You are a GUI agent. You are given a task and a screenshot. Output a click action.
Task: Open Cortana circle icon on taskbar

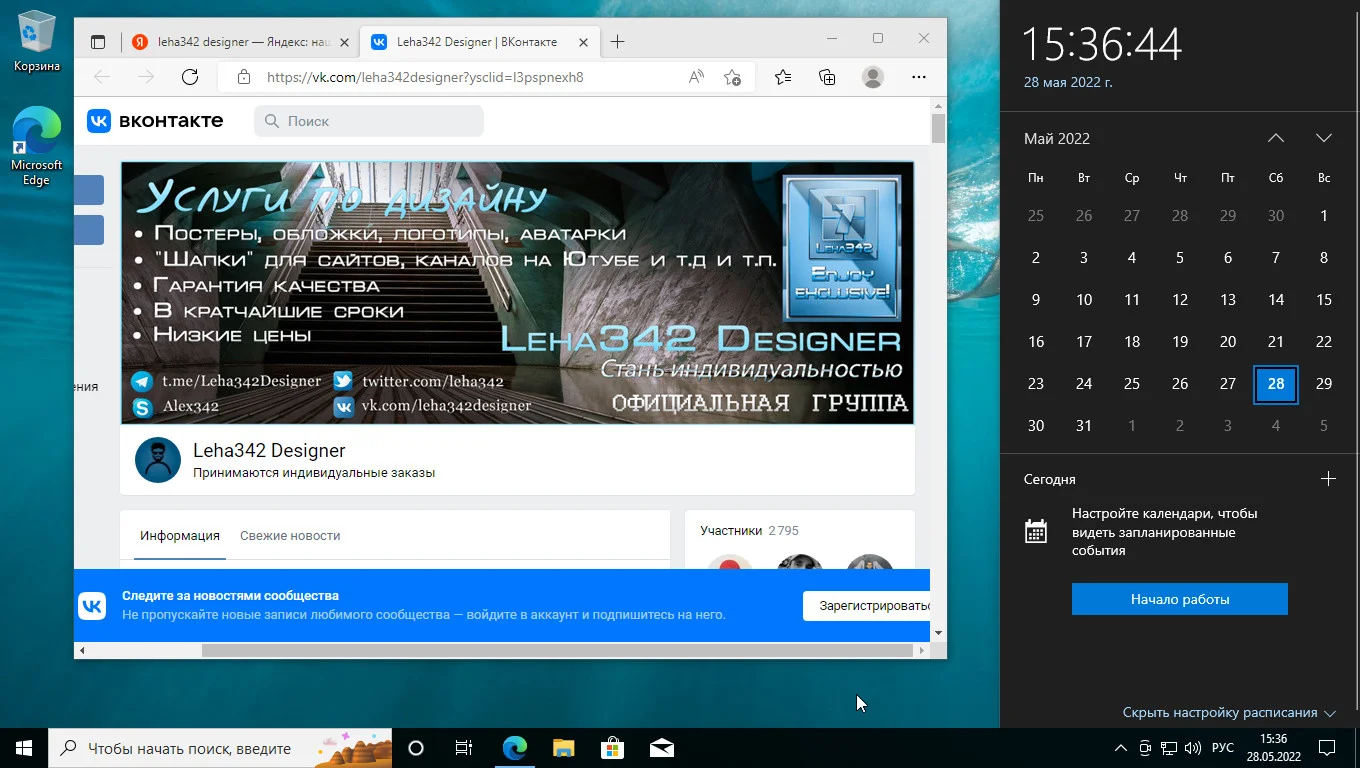click(x=416, y=748)
